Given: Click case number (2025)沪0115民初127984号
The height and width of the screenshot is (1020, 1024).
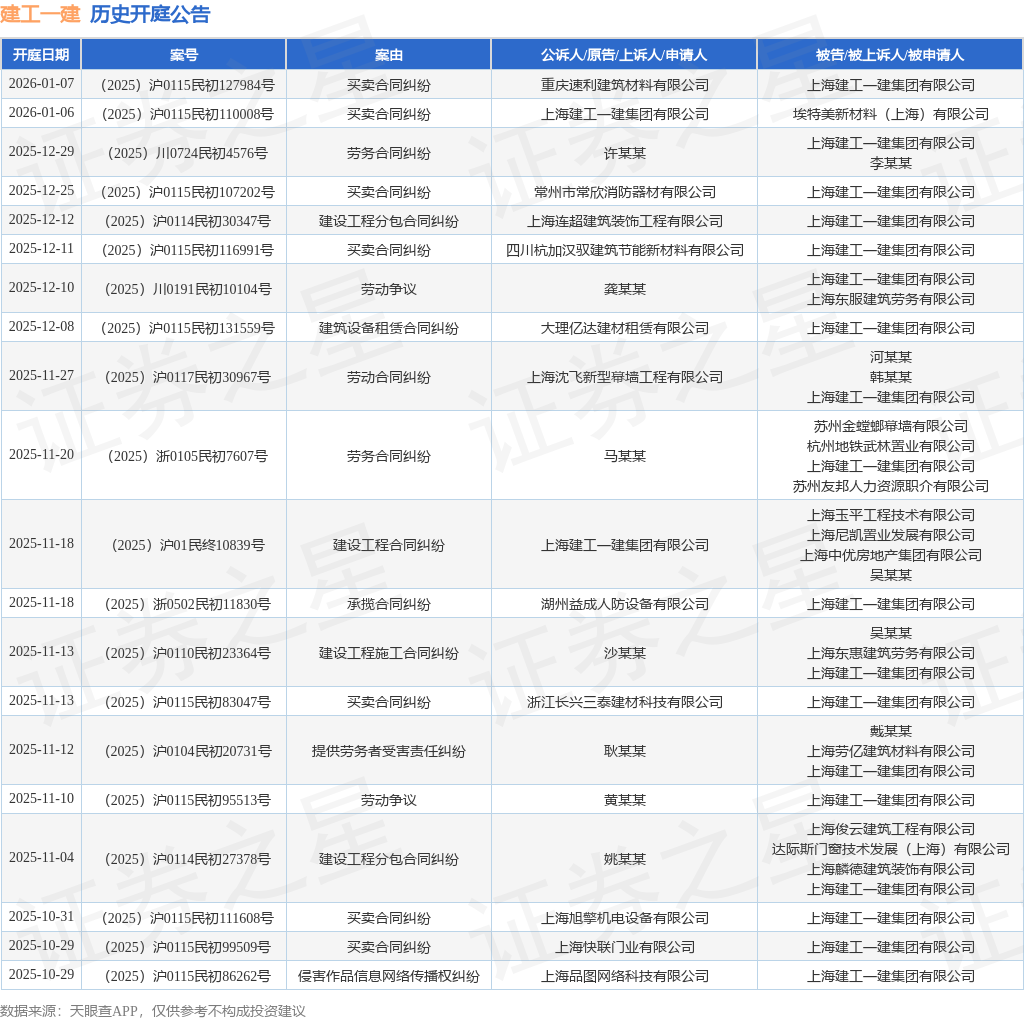Looking at the screenshot, I should pos(187,85).
